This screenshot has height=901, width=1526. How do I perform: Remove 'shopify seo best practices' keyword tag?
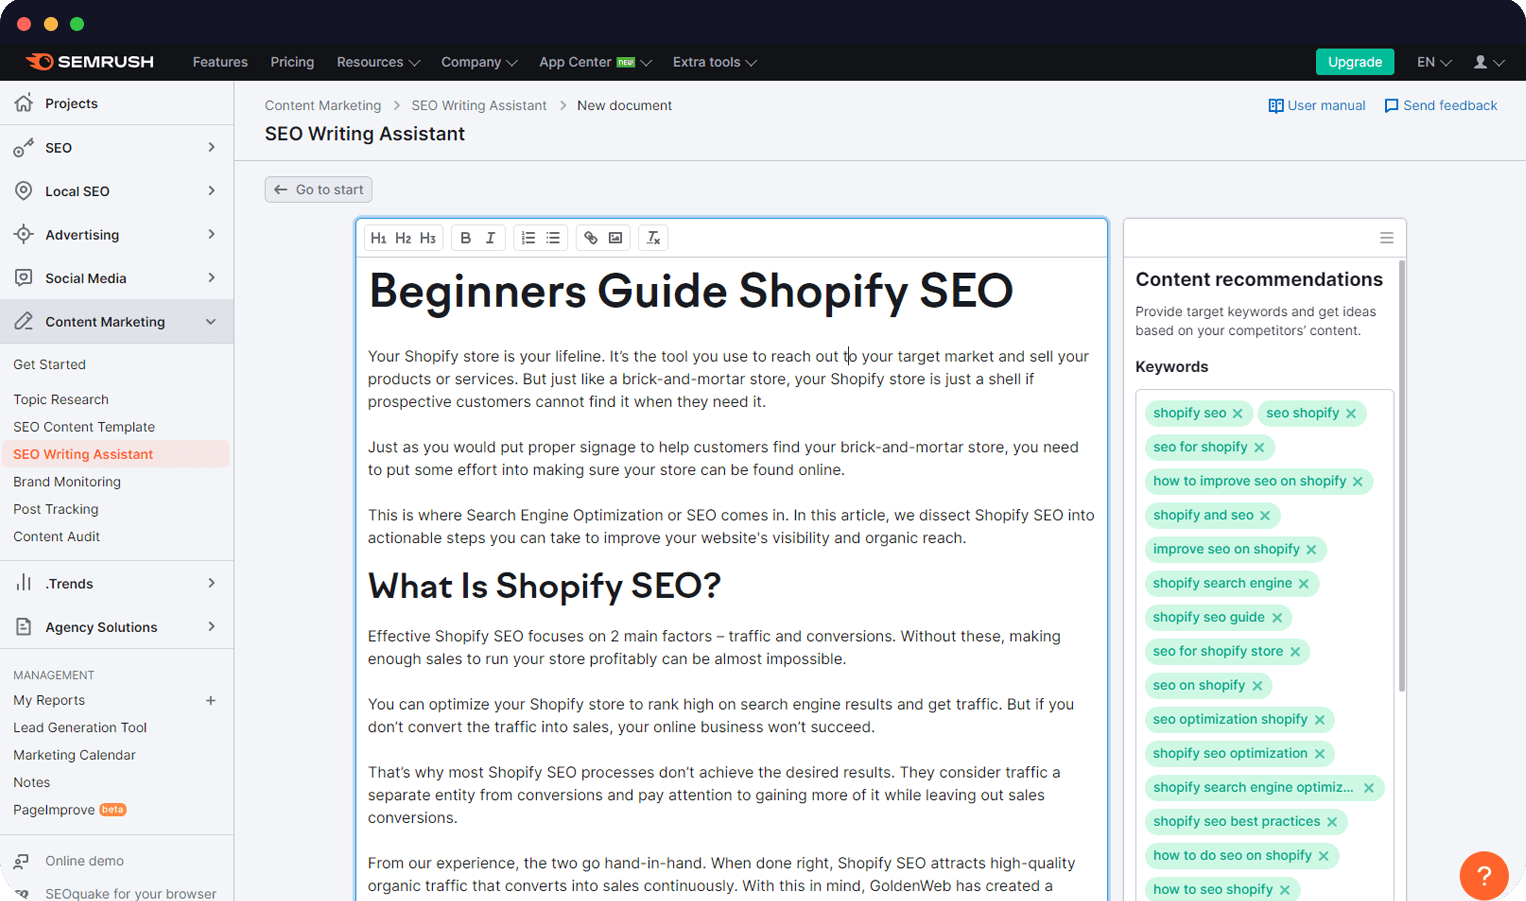pos(1332,821)
